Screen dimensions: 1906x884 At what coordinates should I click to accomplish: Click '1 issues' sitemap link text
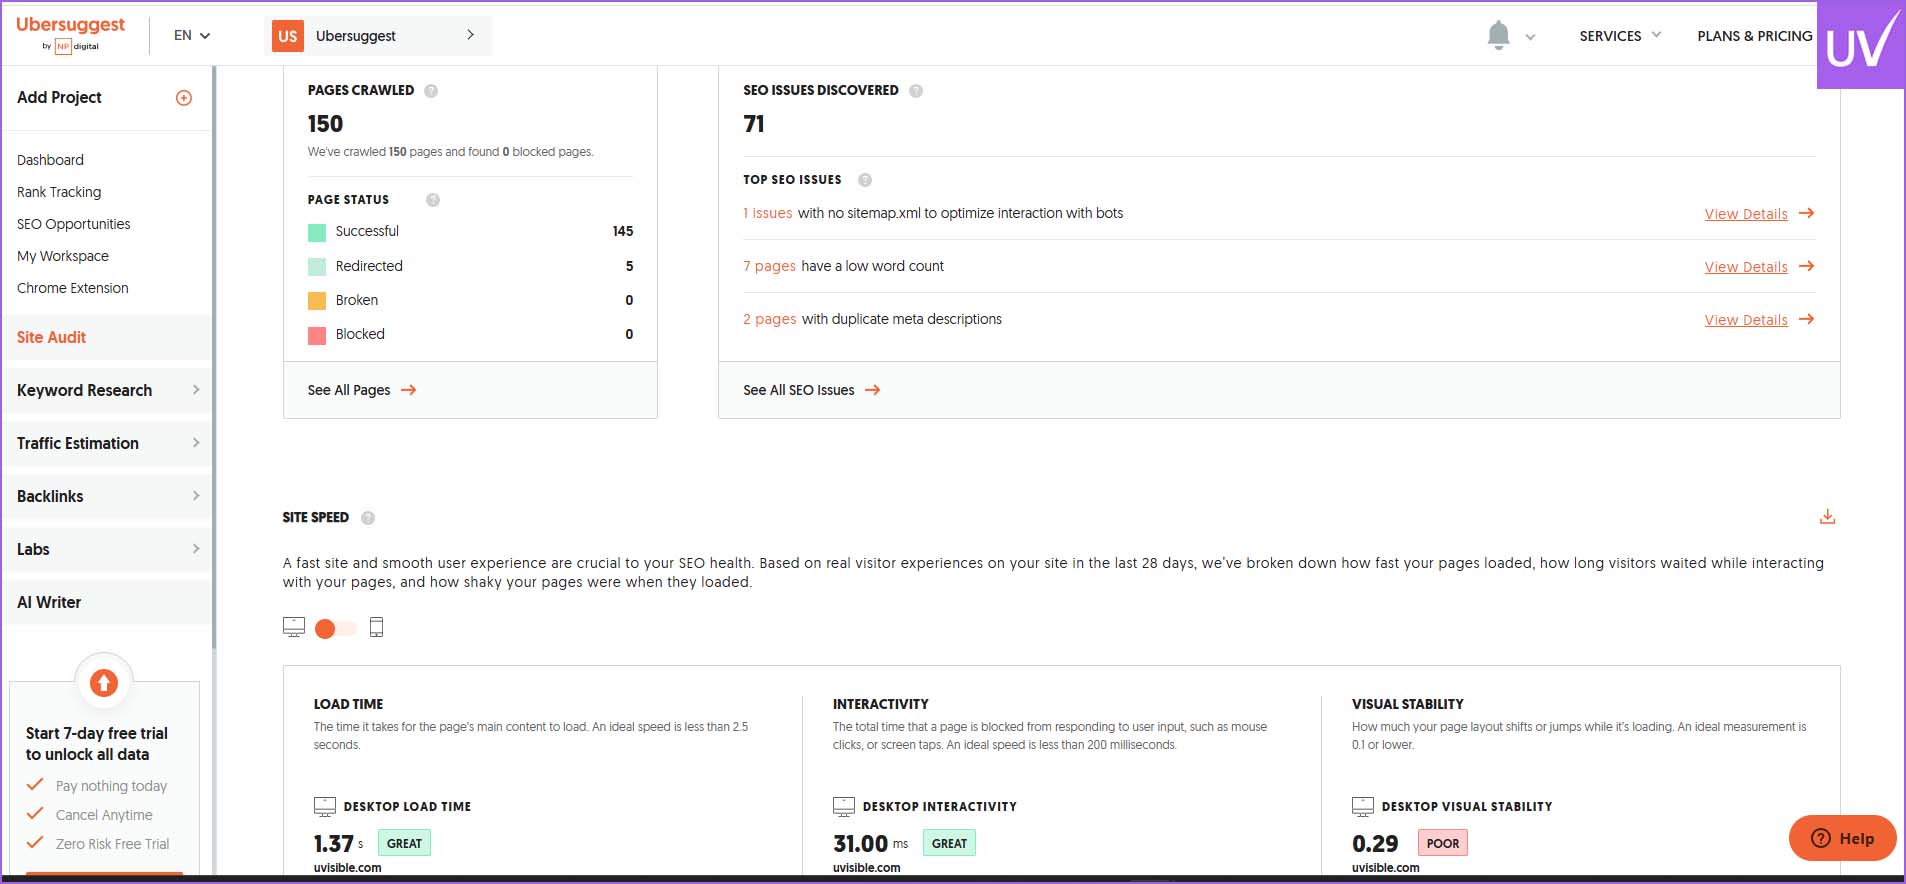768,213
